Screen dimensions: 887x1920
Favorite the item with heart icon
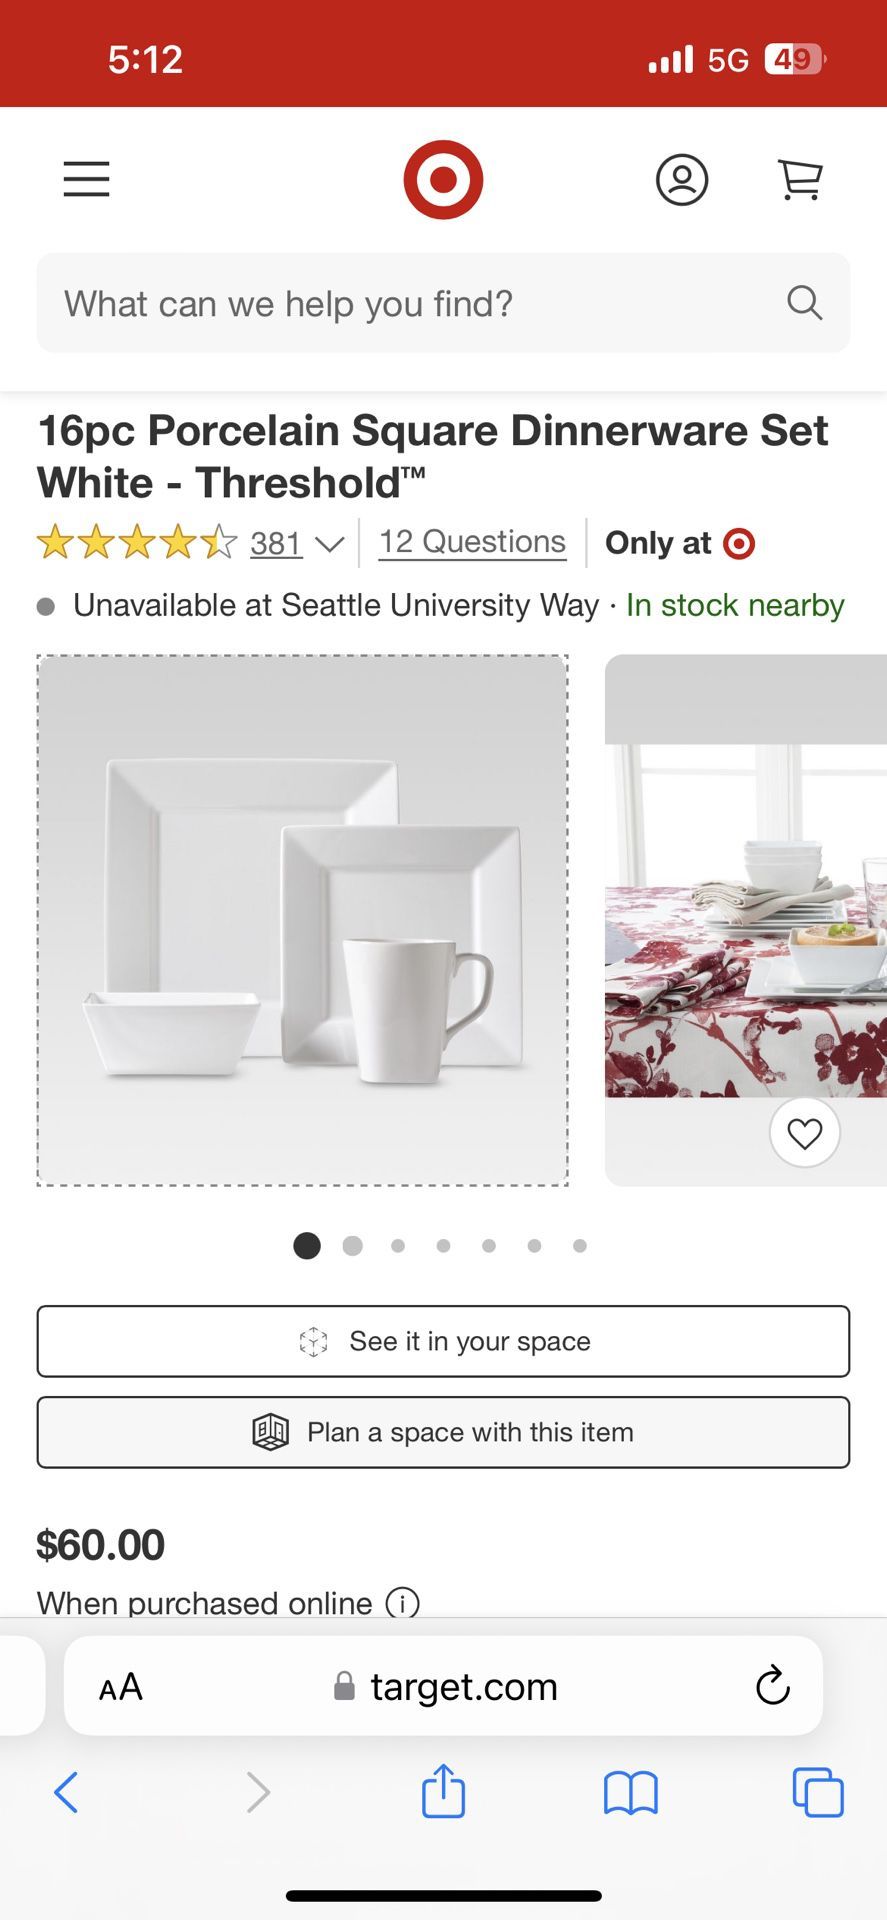click(804, 1132)
